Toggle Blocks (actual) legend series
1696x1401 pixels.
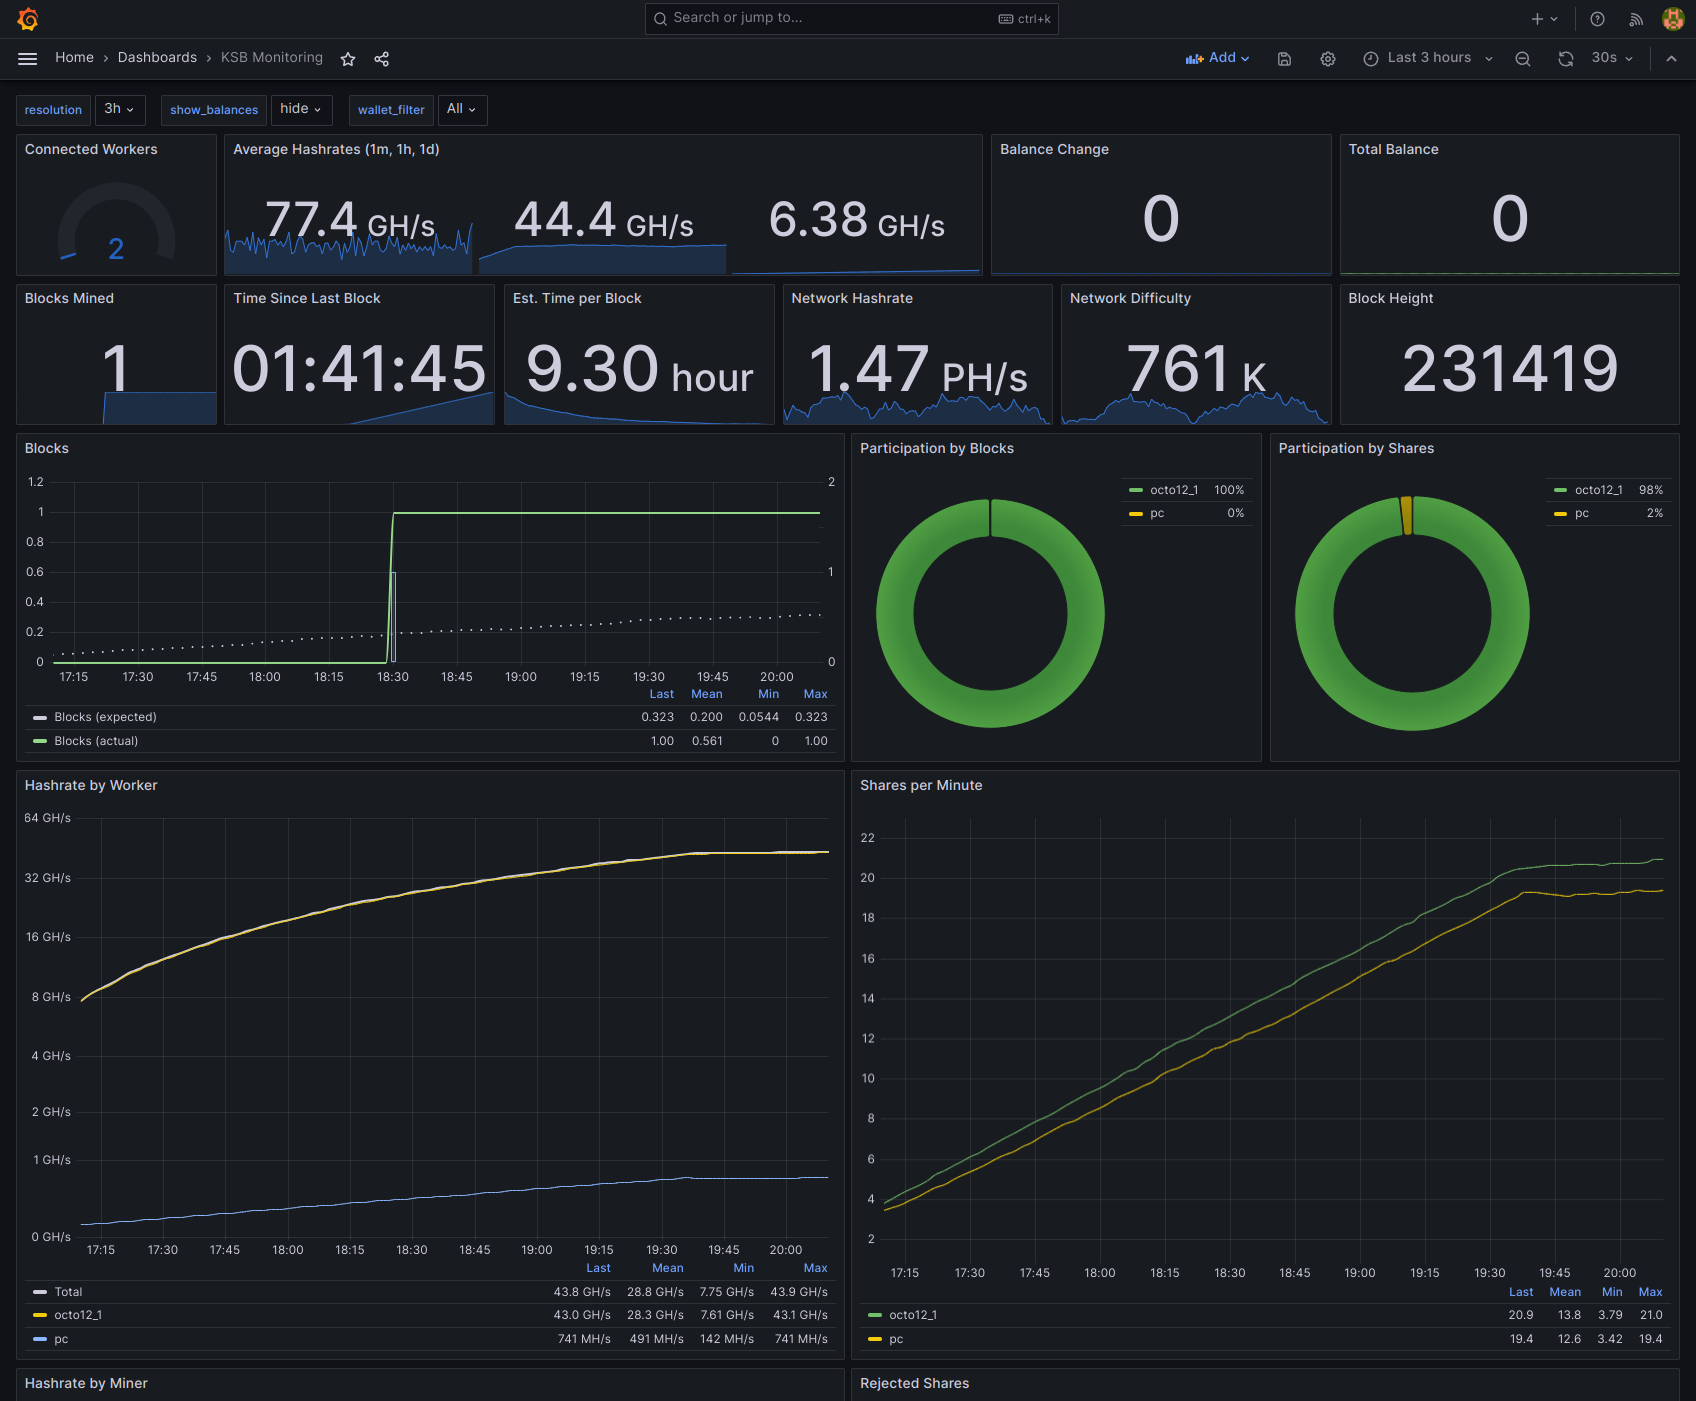[96, 741]
